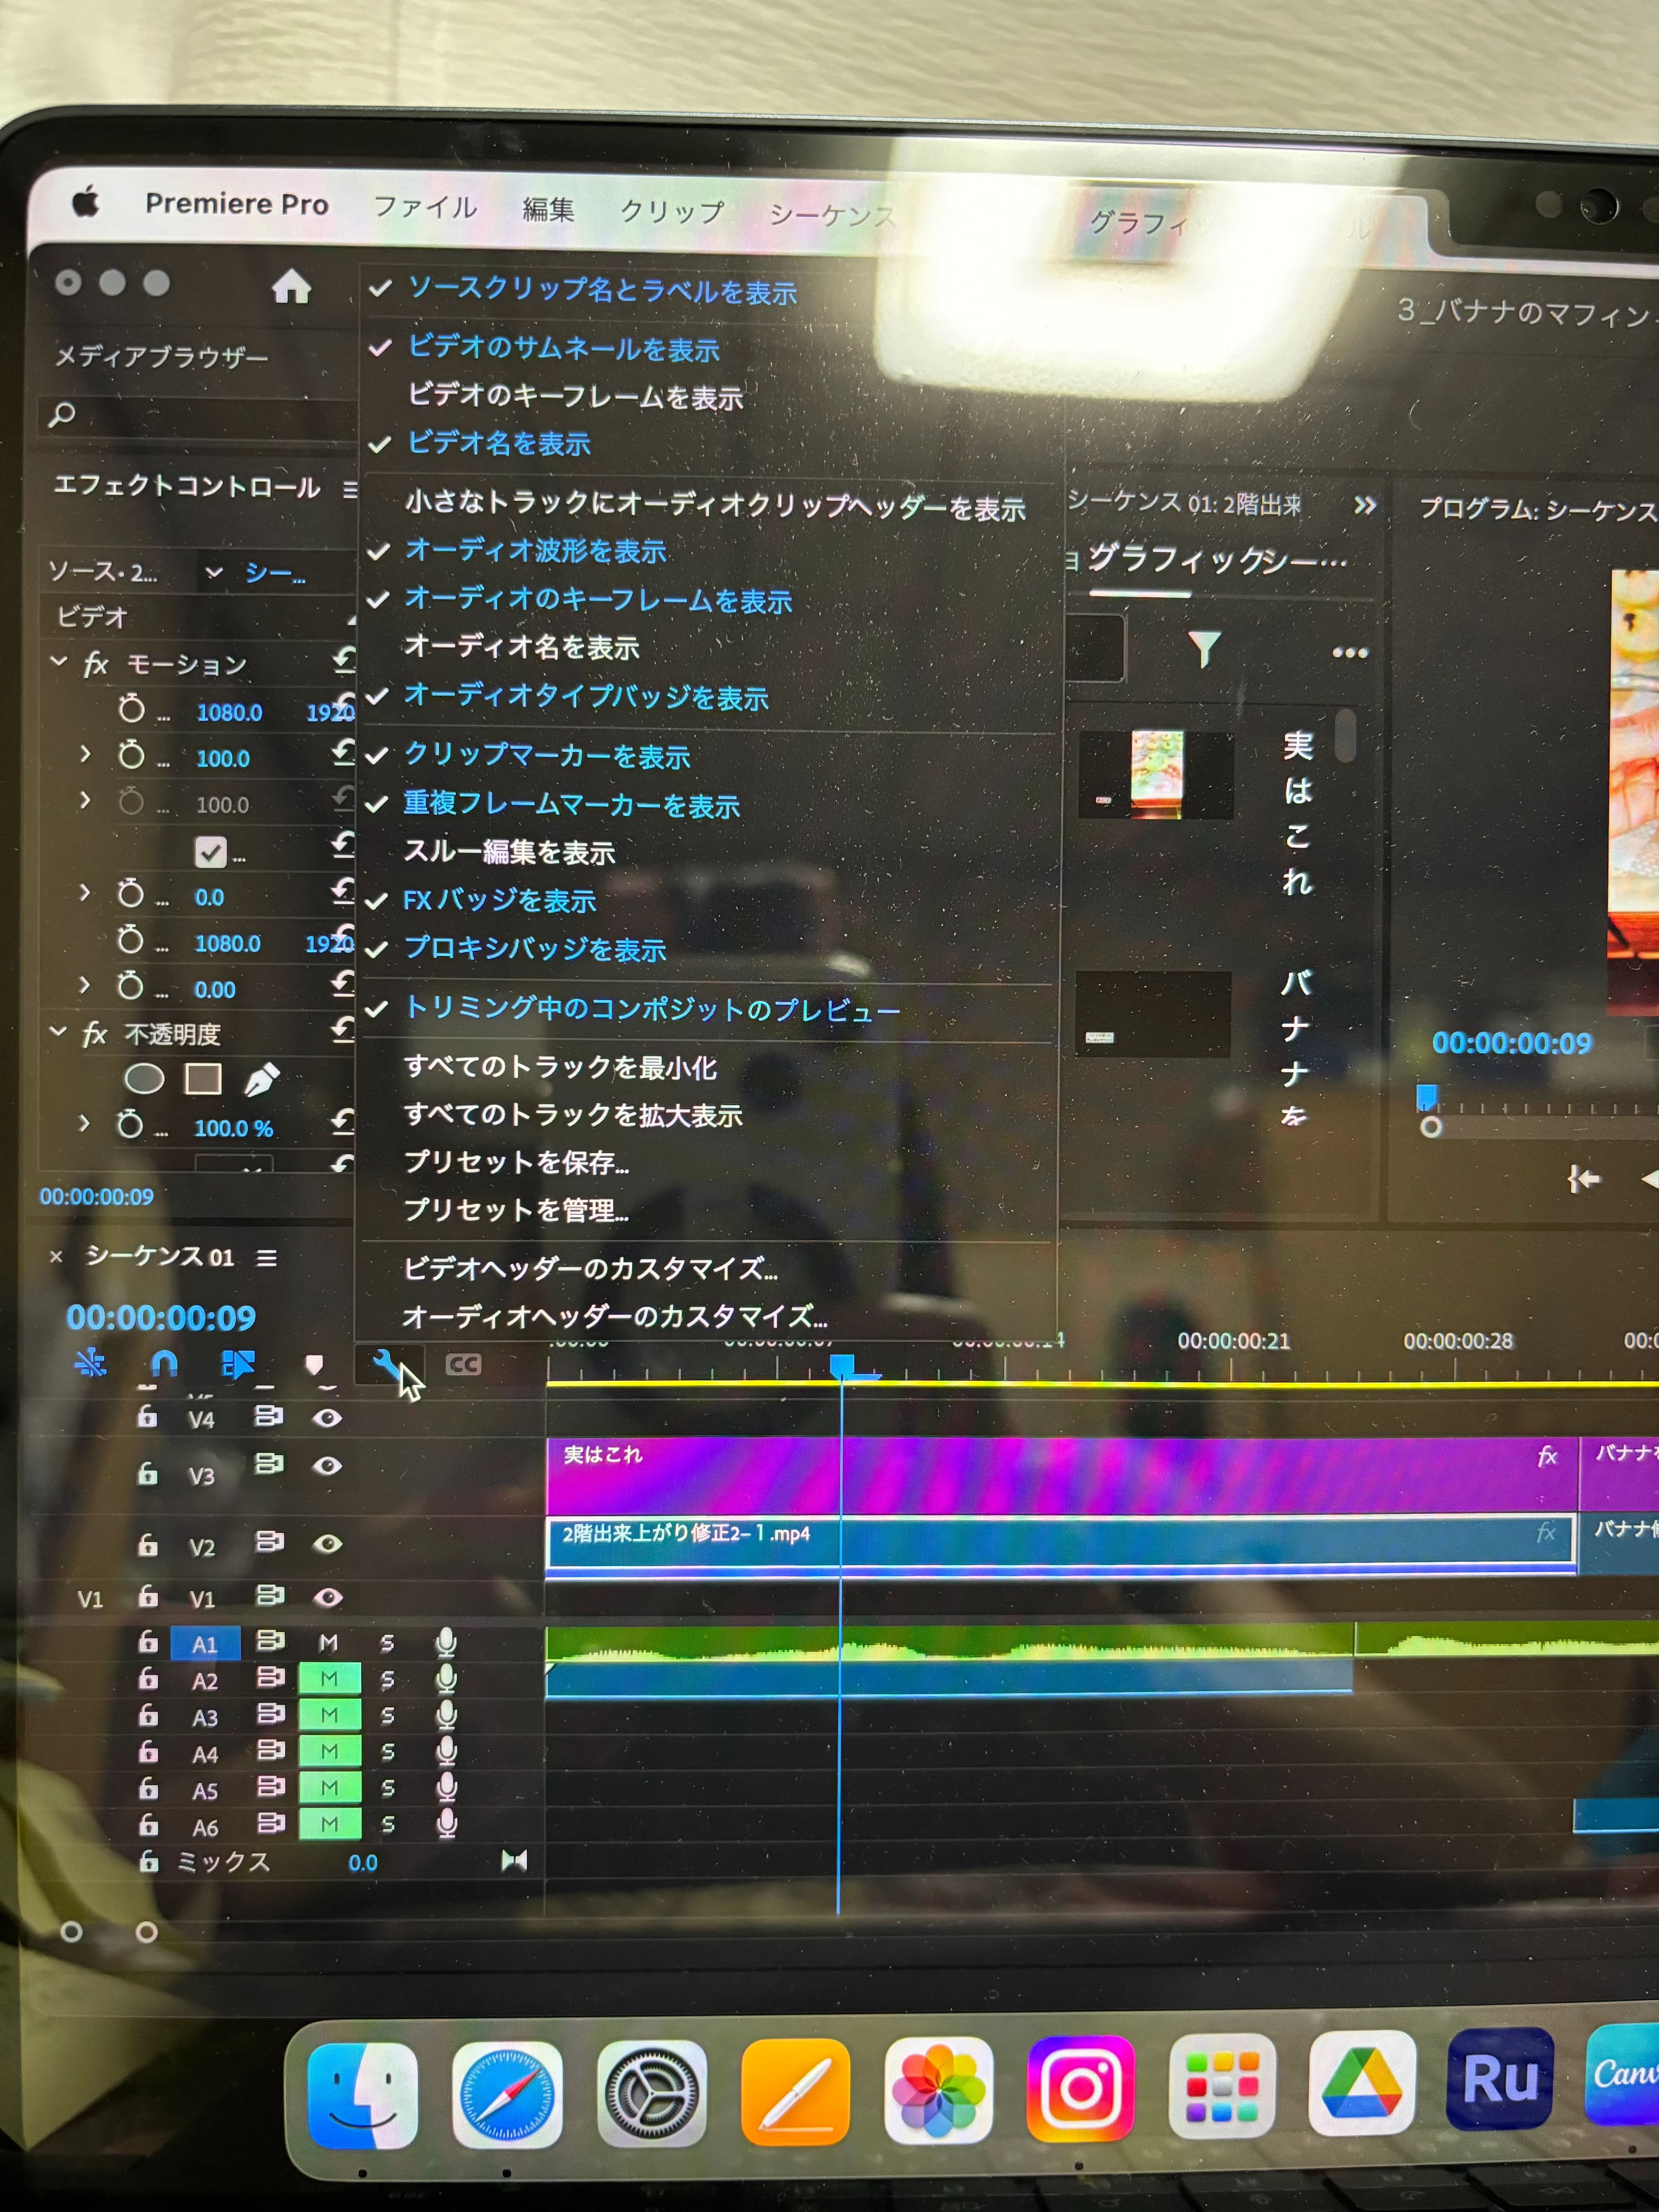Collapse the Motion (モーション) effect section
1659x2212 pixels.
(59, 662)
